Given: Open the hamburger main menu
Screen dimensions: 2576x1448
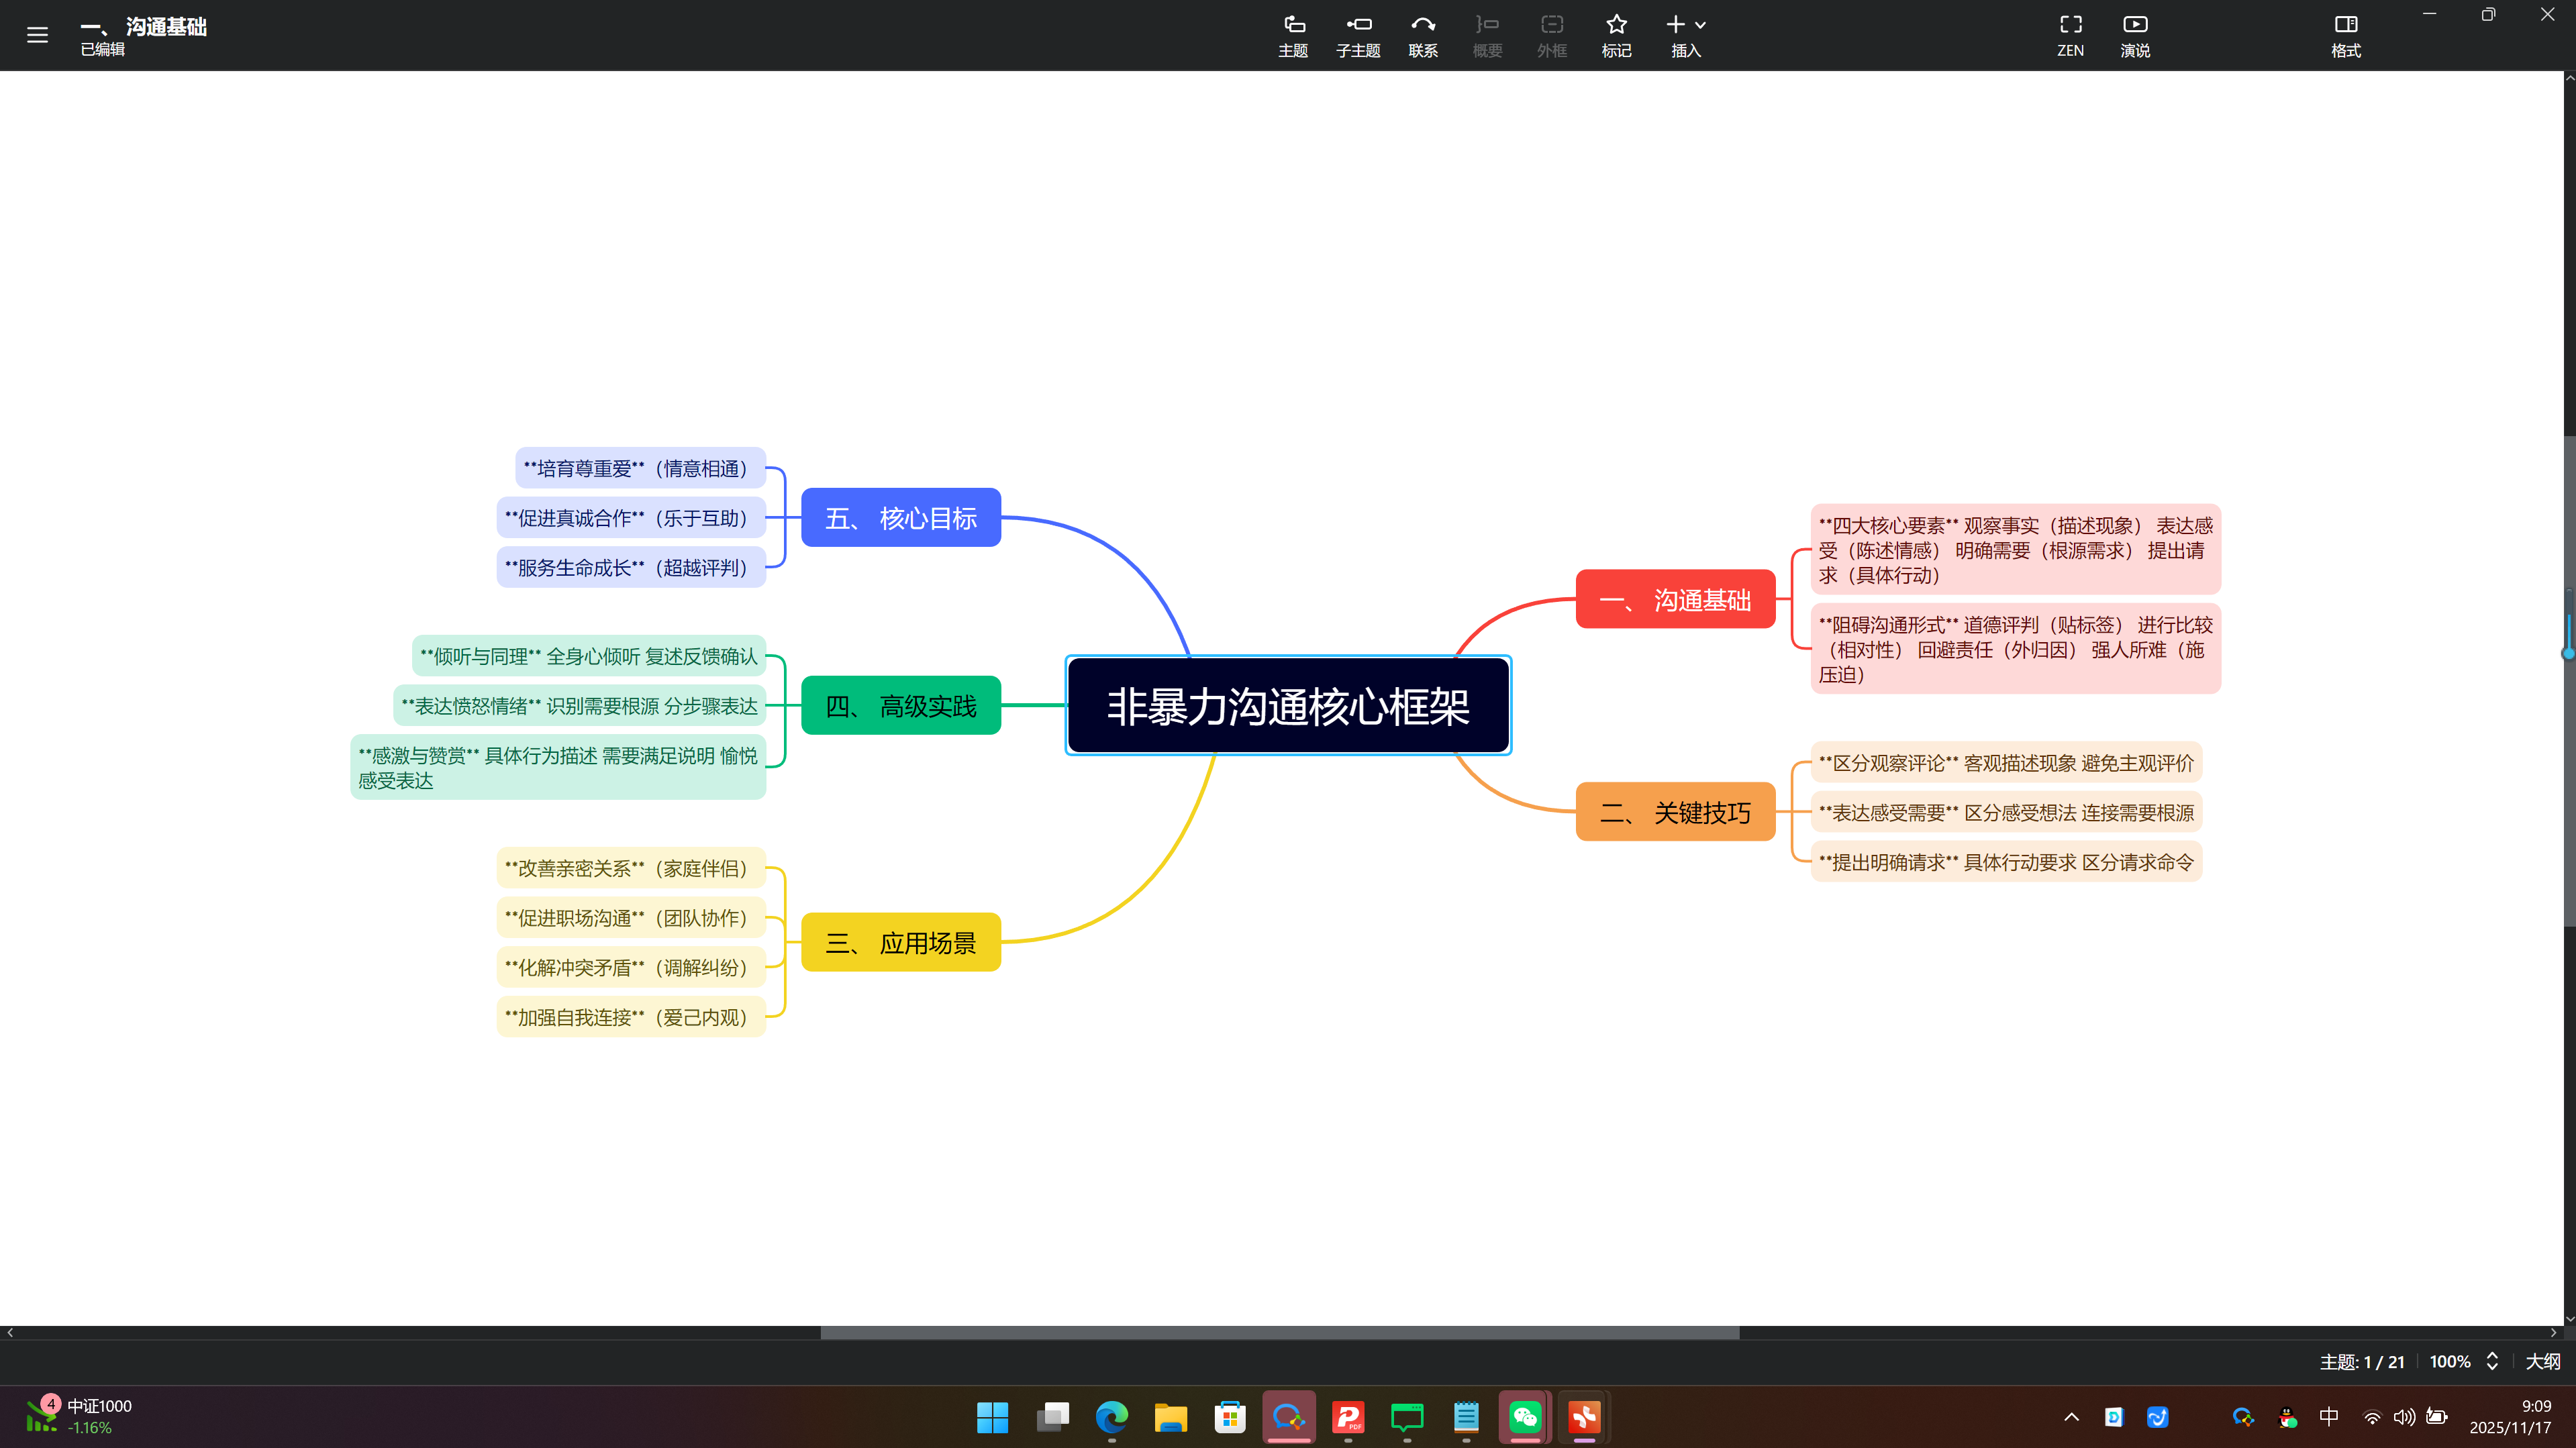Looking at the screenshot, I should 37,34.
